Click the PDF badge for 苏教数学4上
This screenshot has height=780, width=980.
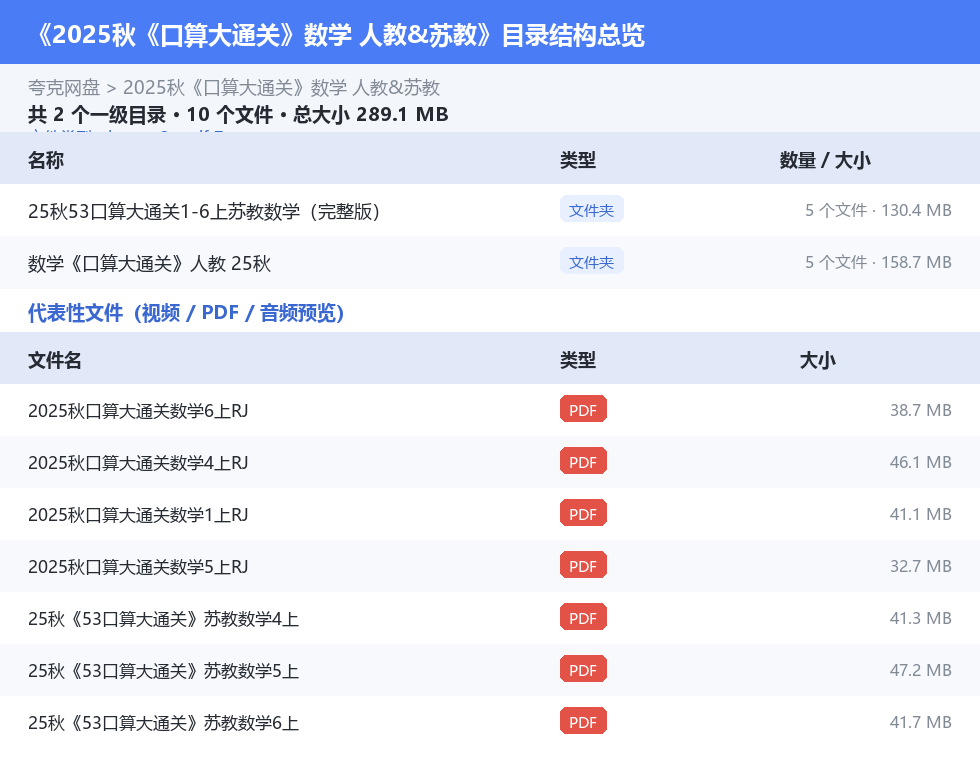point(583,617)
